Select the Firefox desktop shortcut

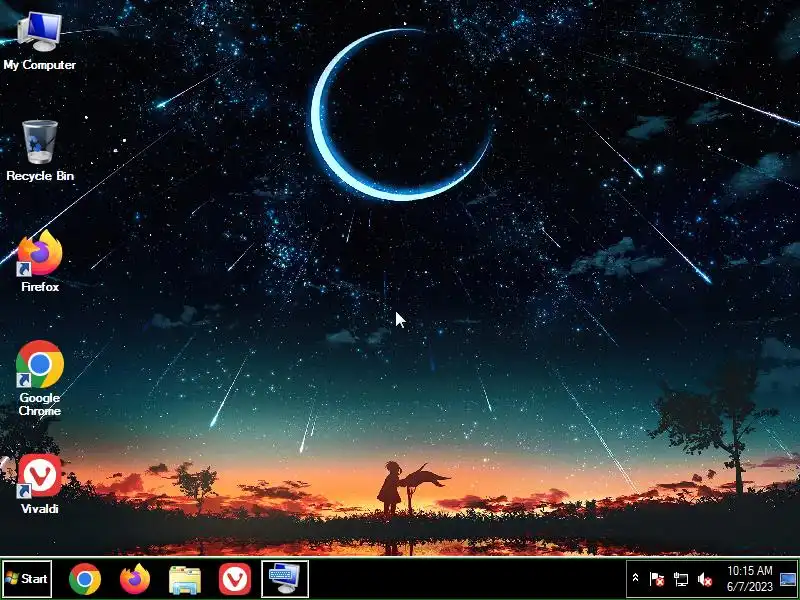(40, 261)
